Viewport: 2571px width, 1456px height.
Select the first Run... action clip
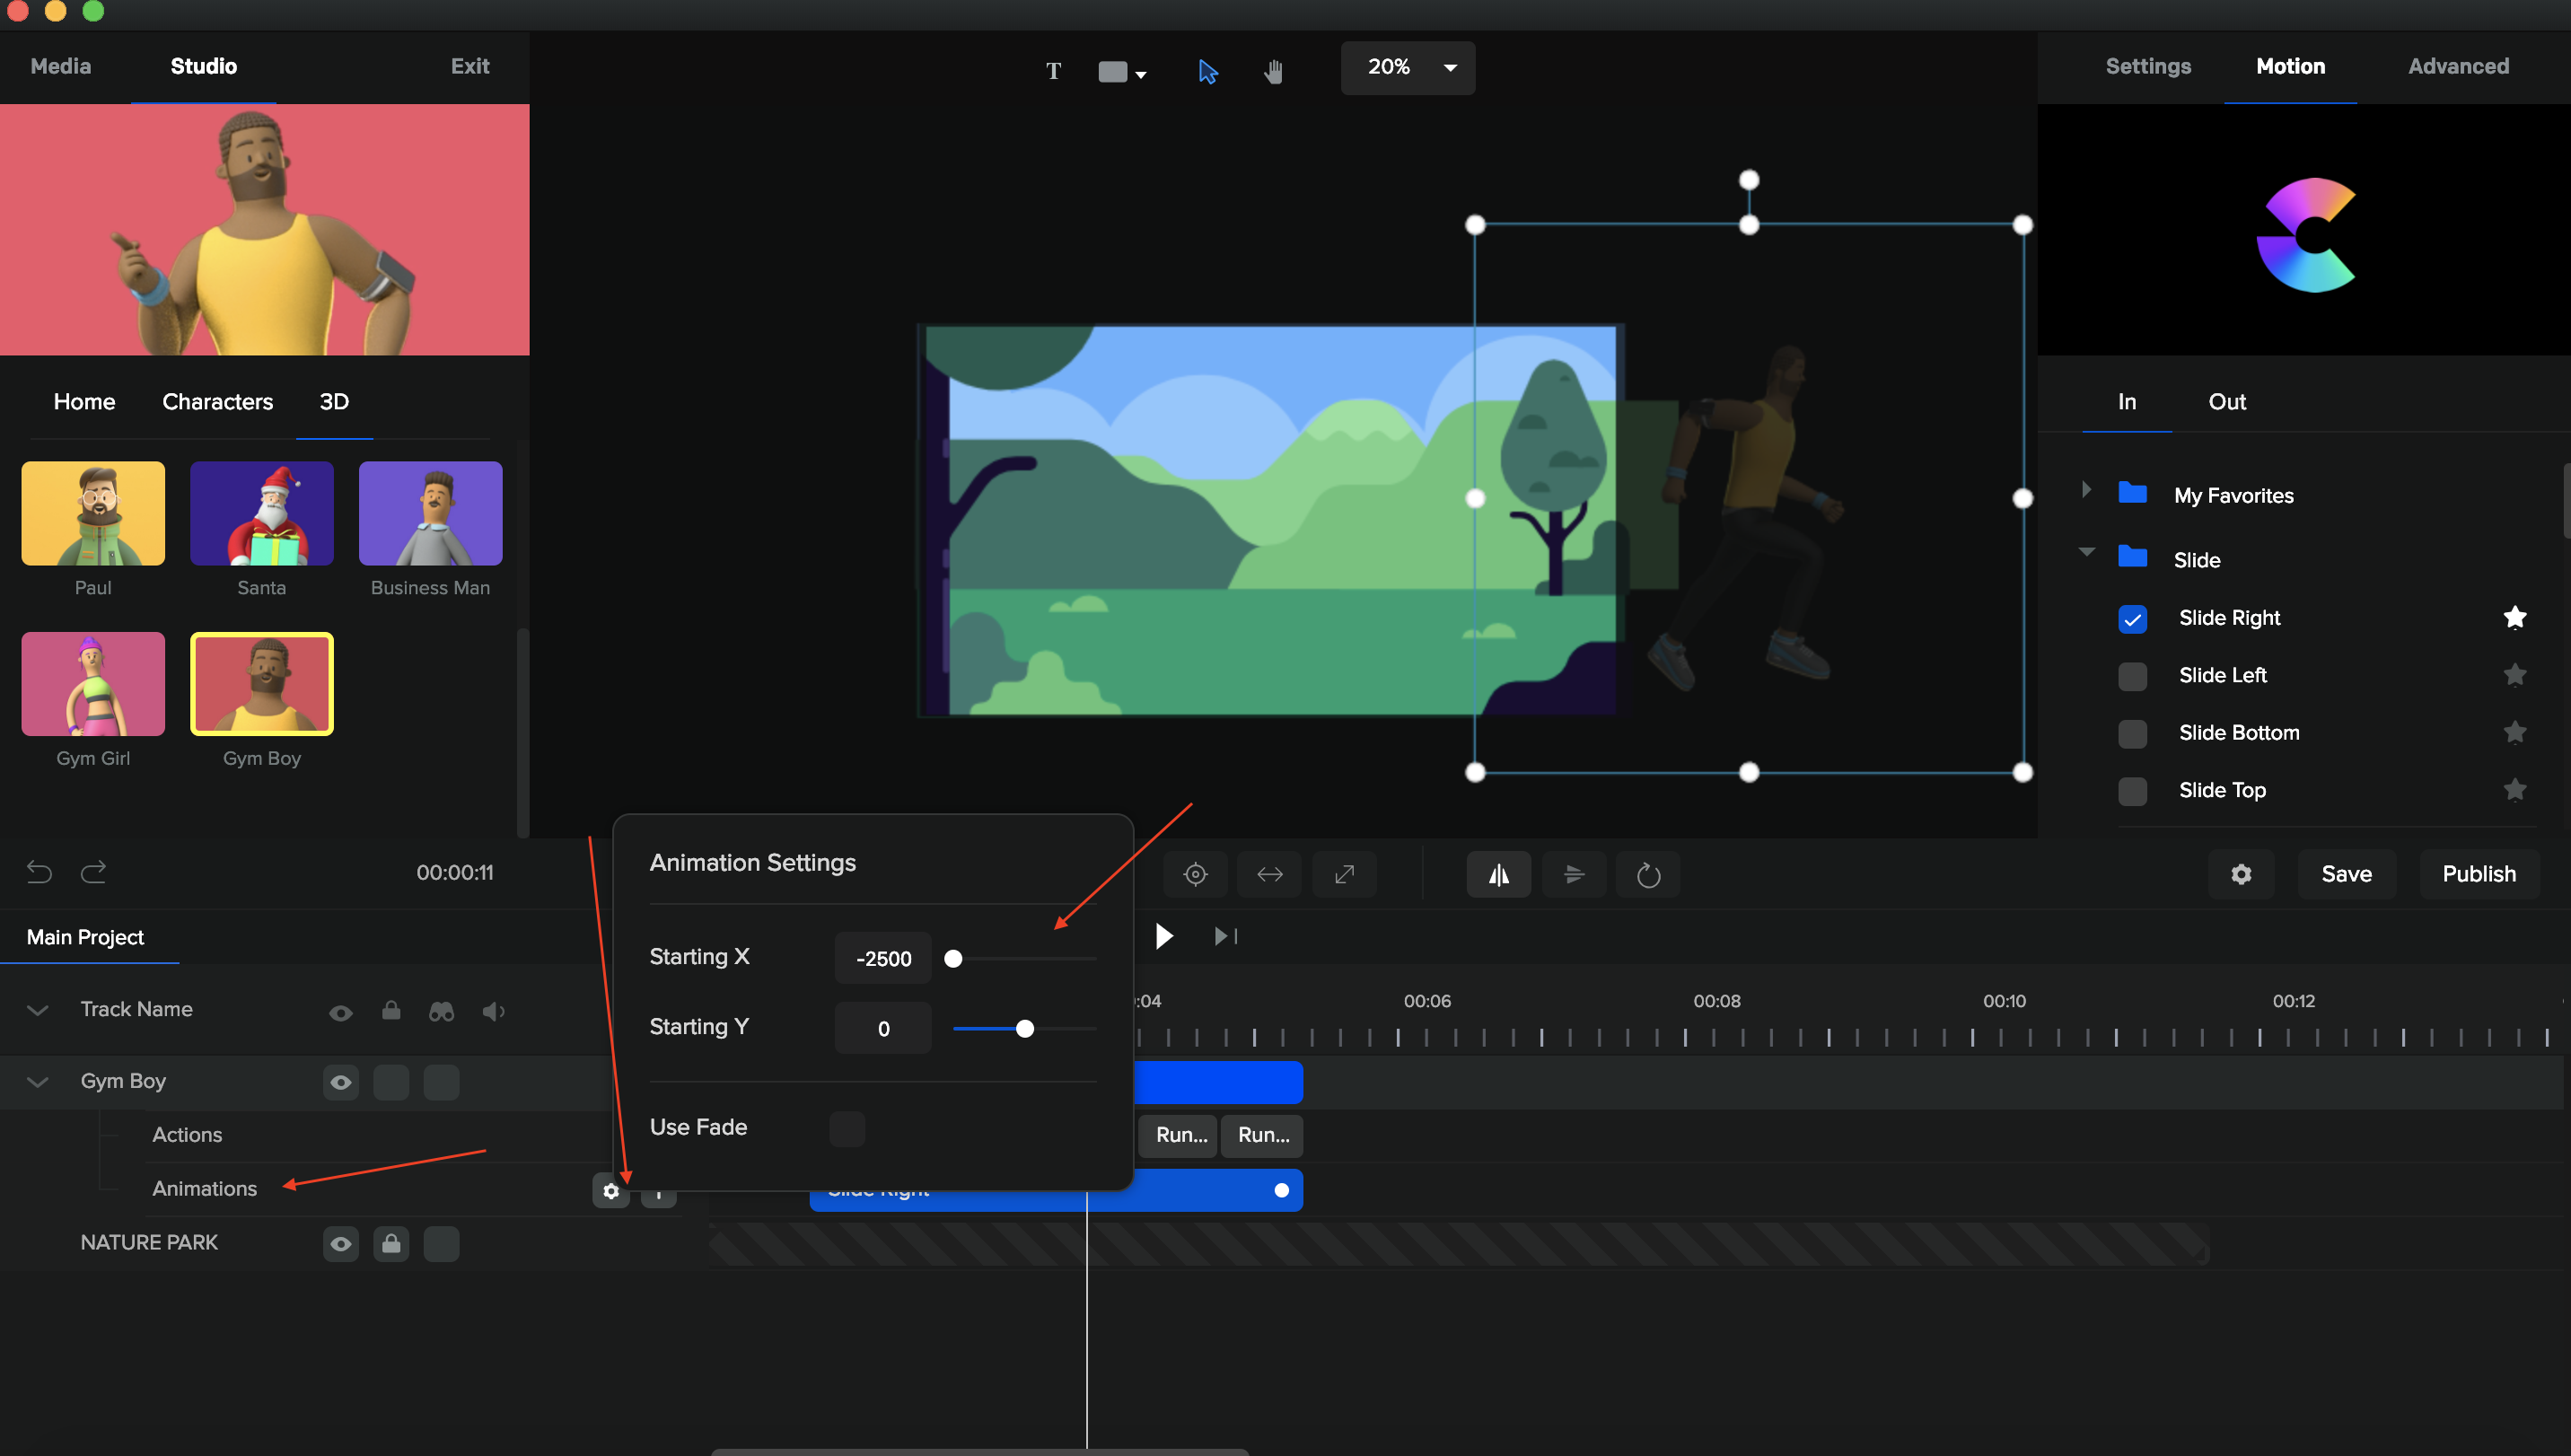pos(1180,1135)
